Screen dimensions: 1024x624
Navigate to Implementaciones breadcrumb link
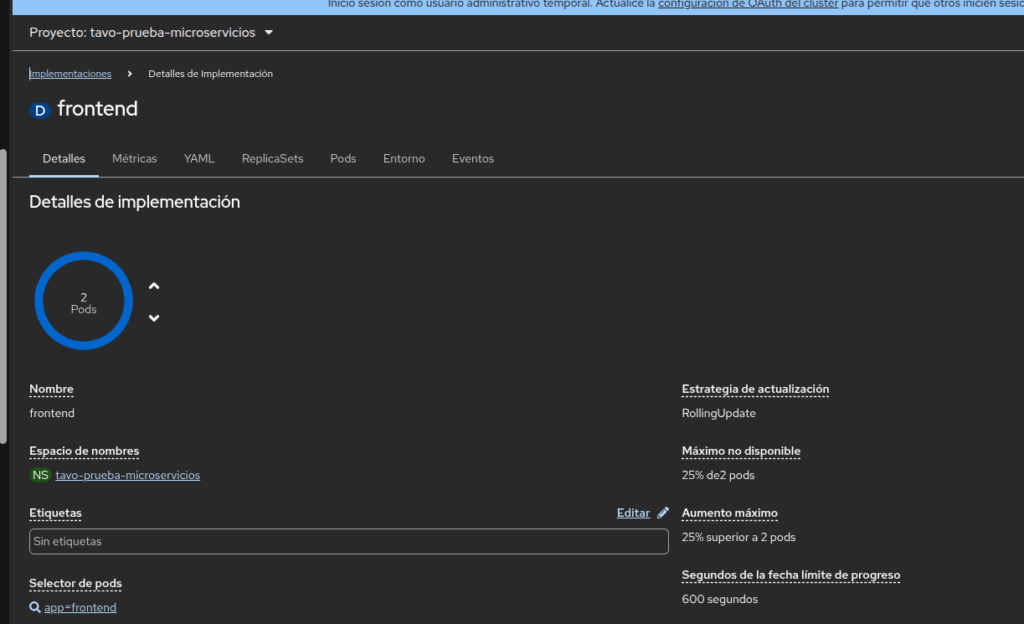pos(71,74)
